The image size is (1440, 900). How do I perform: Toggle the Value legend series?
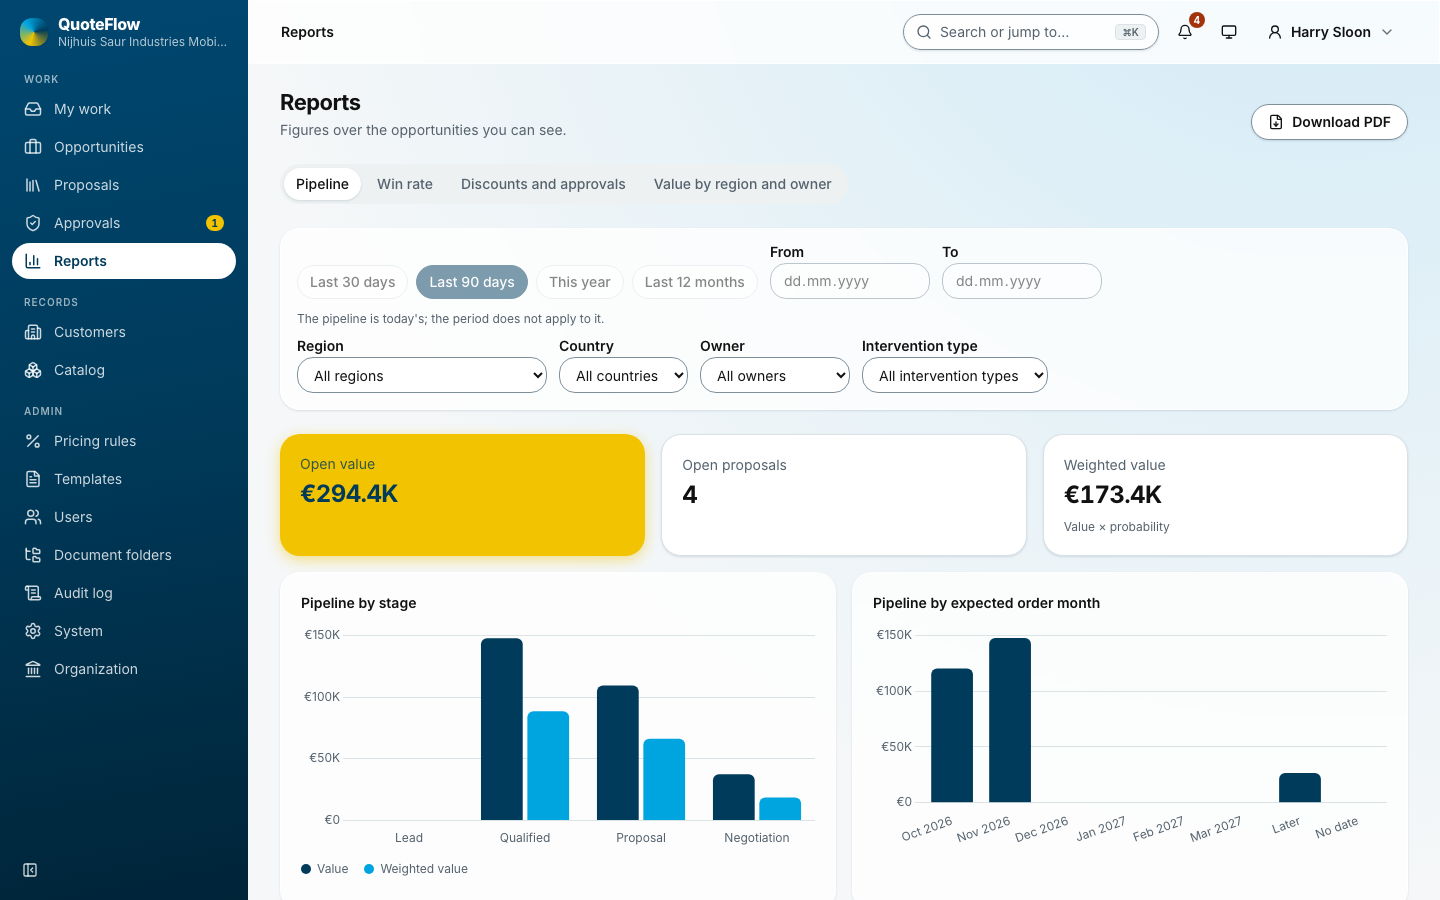click(325, 869)
